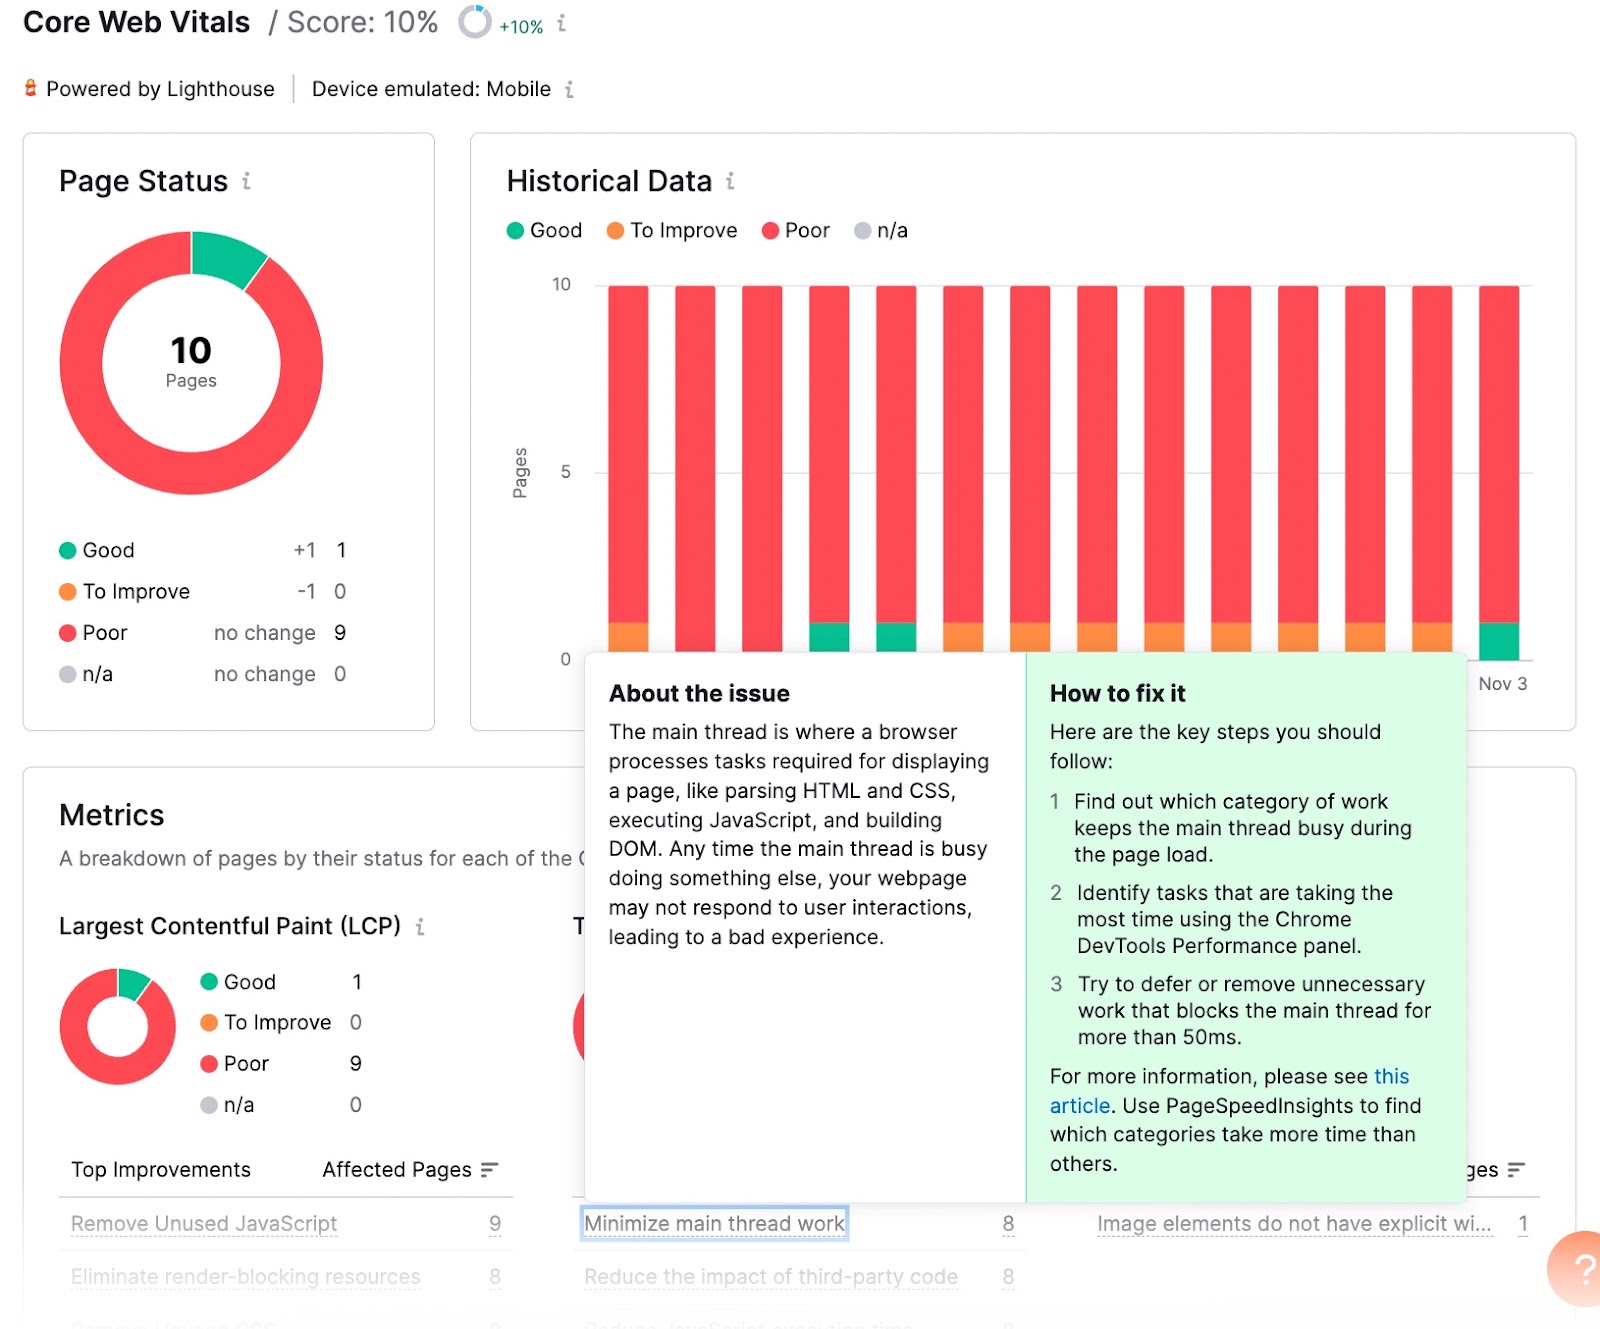Viewport: 1600px width, 1329px height.
Task: Click the info icon after Device emulated: Mobile
Action: 570,89
